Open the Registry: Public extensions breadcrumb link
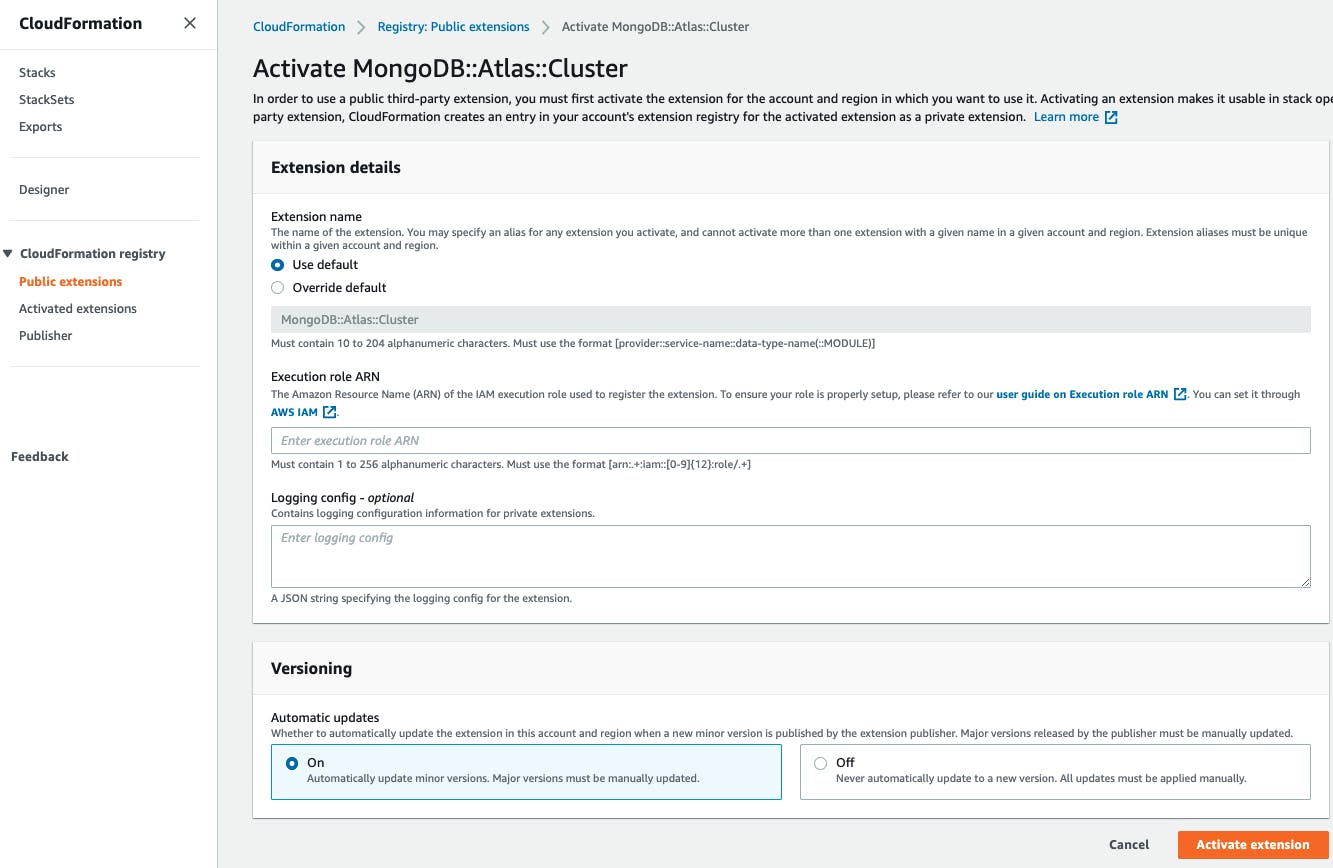Screen dimensions: 1333x868 (453, 26)
